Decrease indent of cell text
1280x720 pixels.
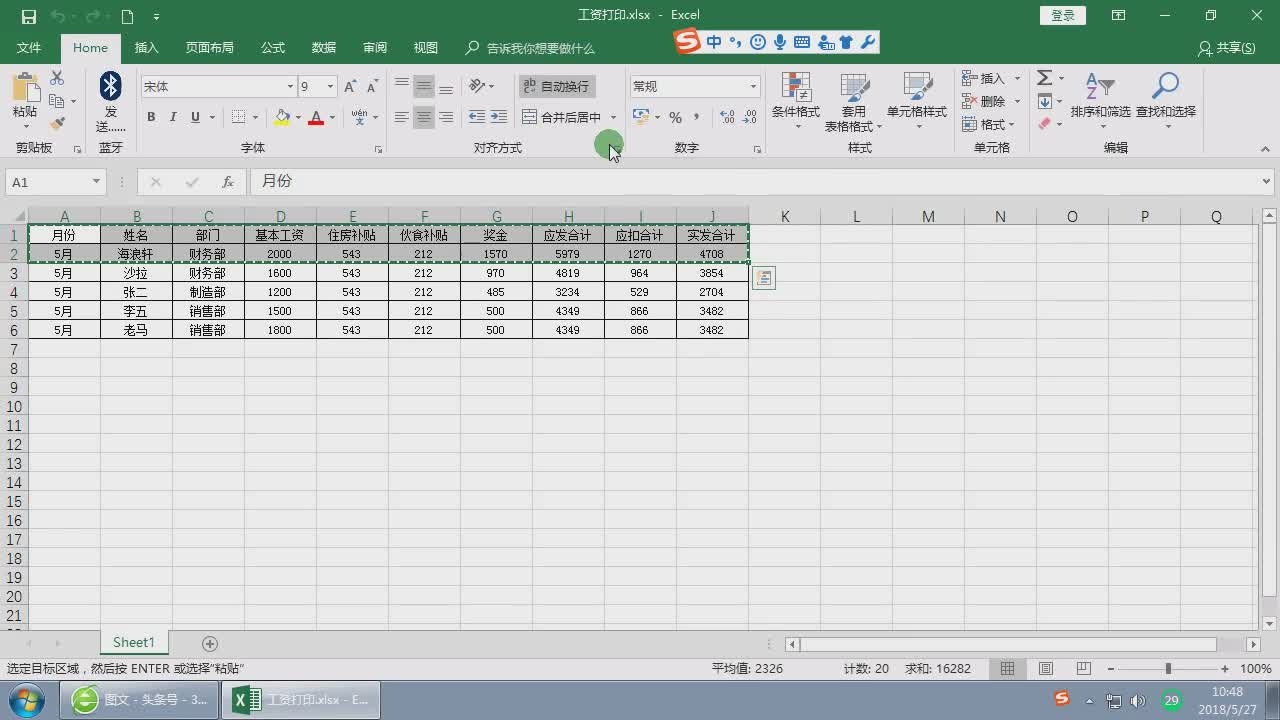[477, 117]
